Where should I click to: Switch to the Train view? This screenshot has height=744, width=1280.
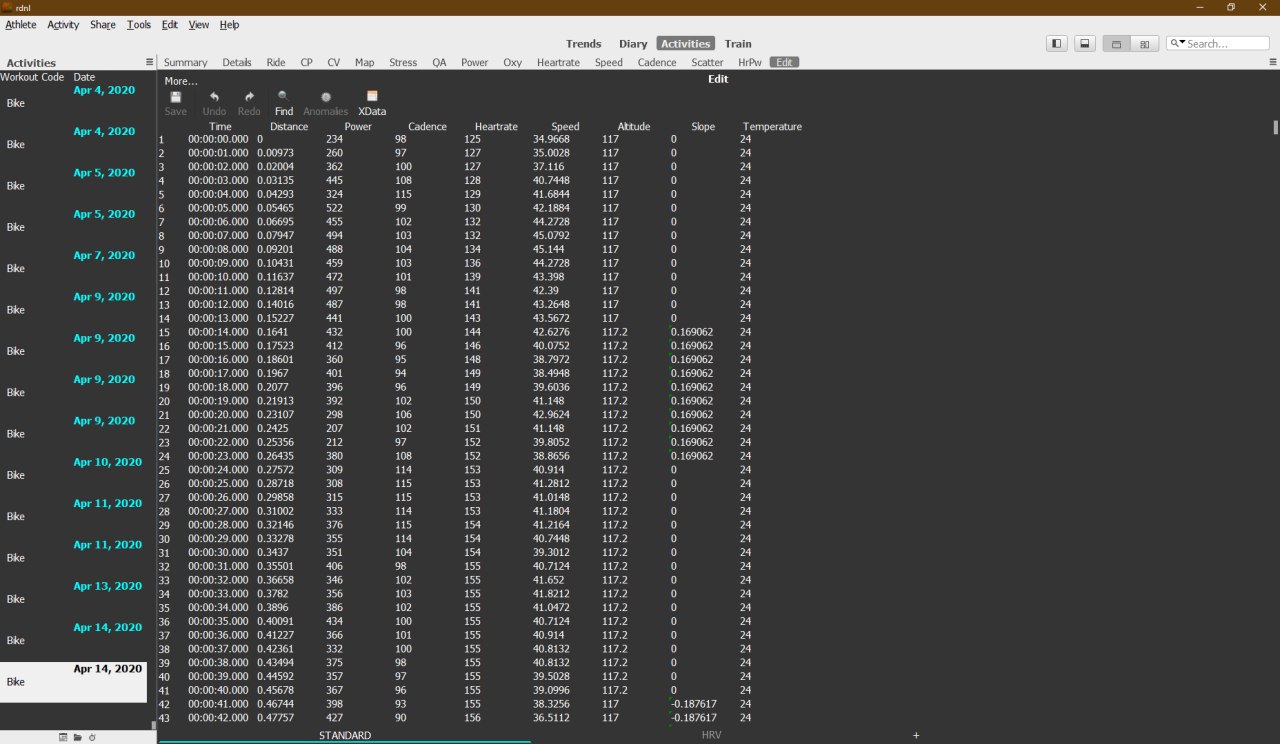click(x=738, y=43)
